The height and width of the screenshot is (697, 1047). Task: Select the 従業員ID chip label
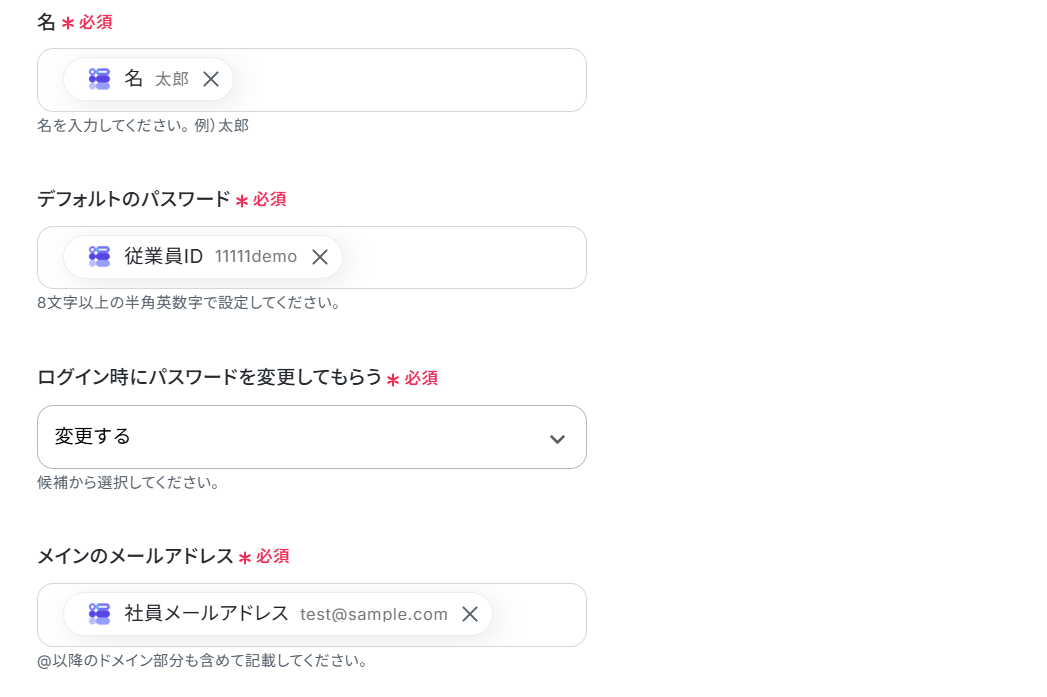[x=164, y=256]
